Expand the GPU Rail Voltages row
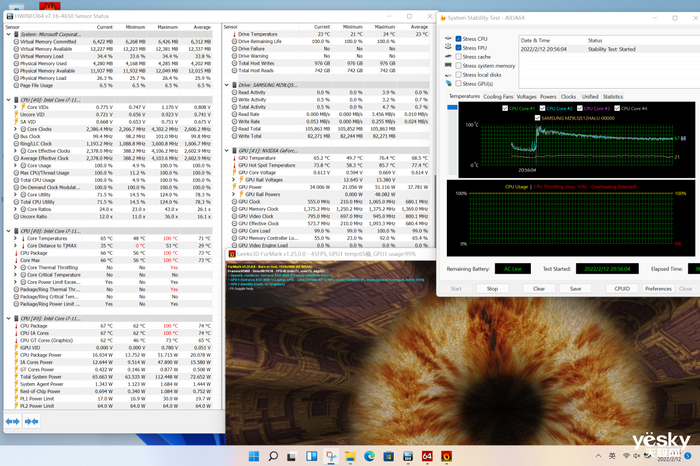This screenshot has height=466, width=700. tap(233, 180)
